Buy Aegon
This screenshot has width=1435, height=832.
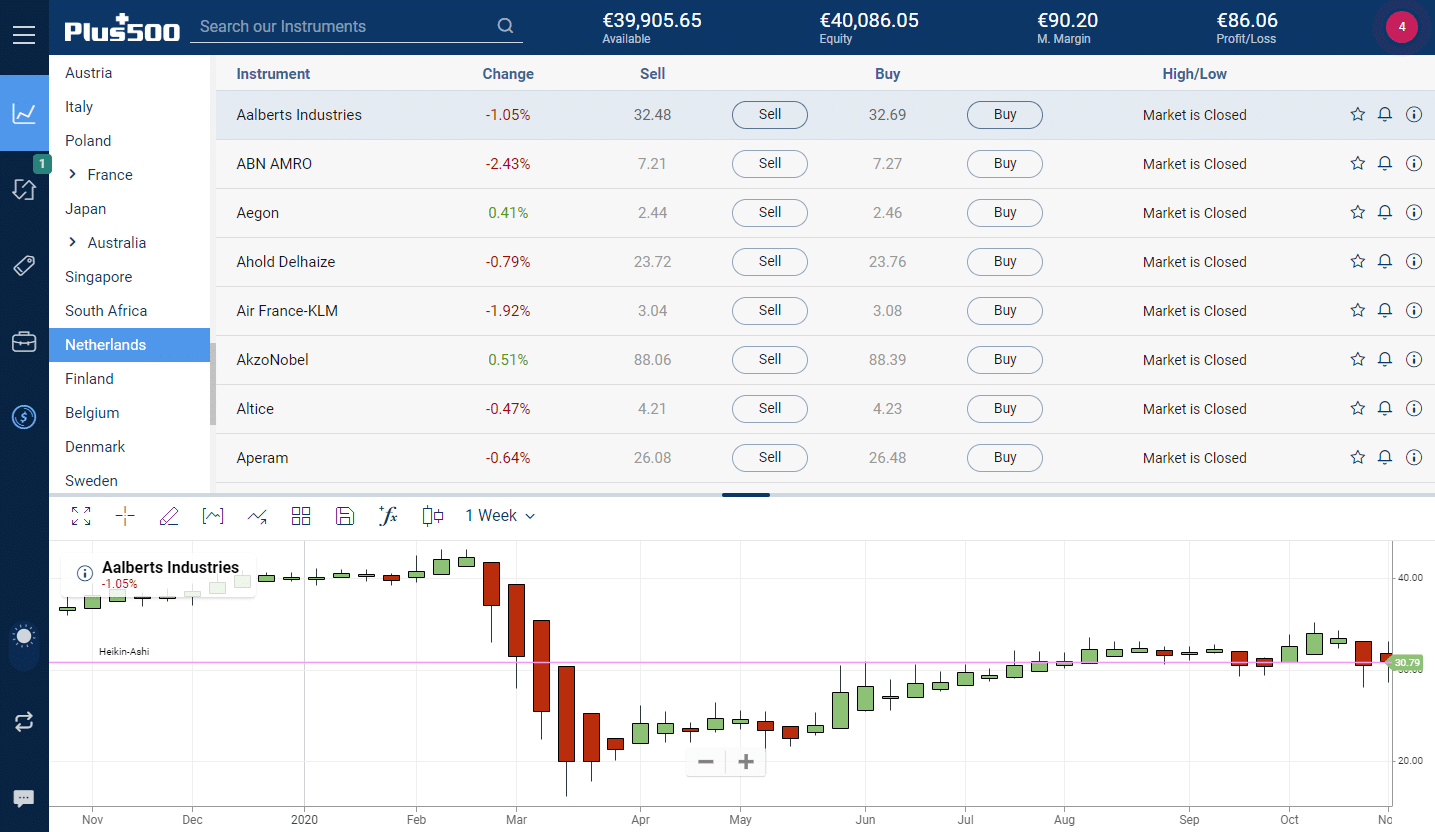[1005, 212]
